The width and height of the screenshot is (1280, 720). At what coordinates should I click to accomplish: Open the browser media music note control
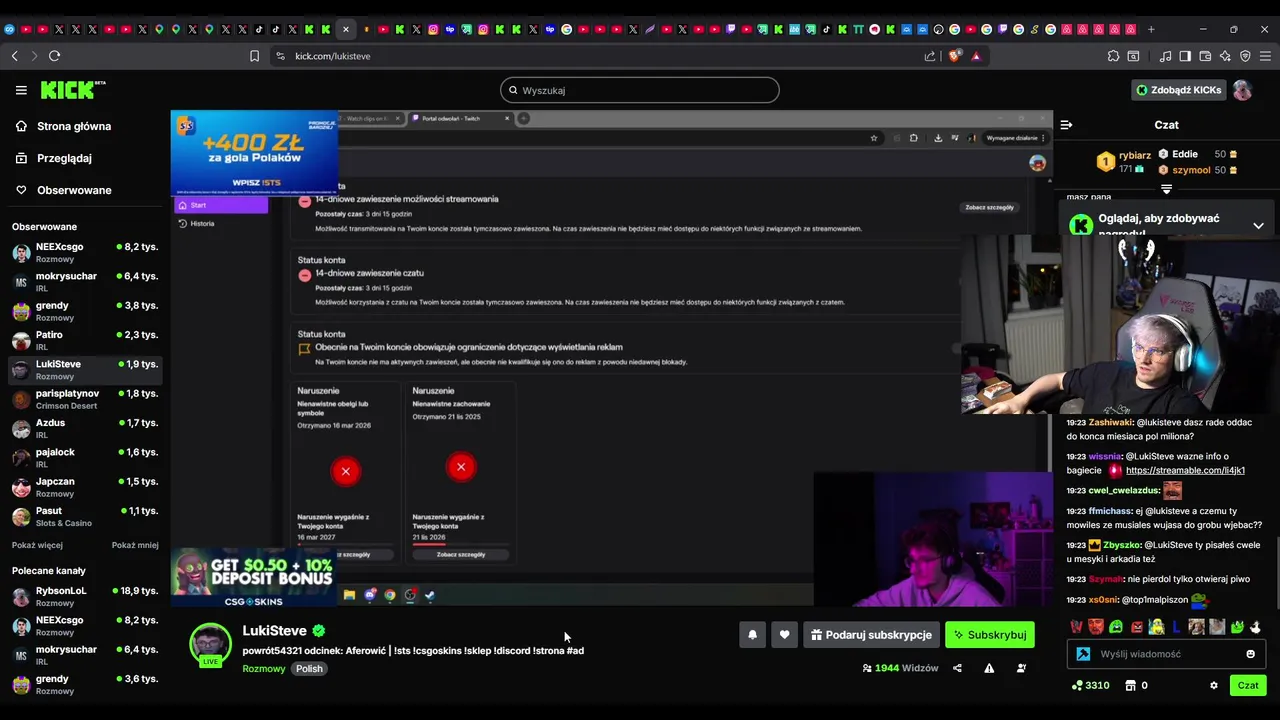point(1165,56)
